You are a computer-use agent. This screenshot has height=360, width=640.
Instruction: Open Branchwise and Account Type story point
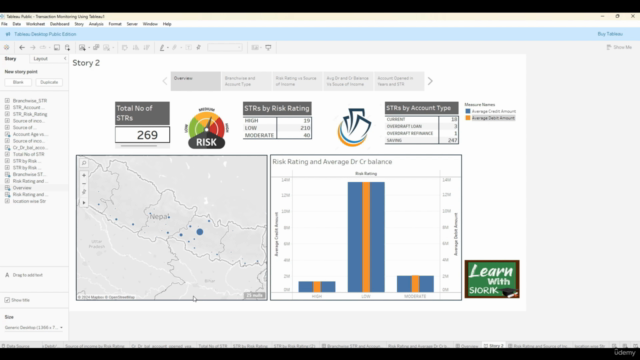click(x=246, y=81)
